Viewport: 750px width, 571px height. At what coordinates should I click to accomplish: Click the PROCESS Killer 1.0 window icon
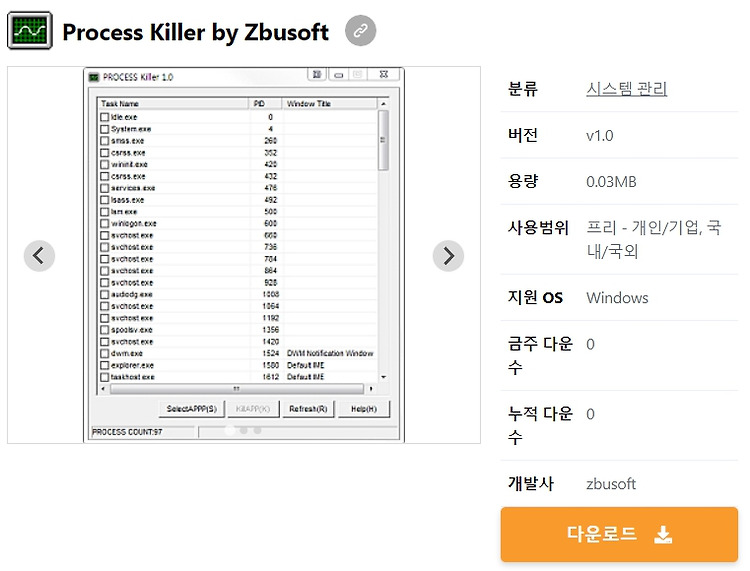pyautogui.click(x=94, y=77)
